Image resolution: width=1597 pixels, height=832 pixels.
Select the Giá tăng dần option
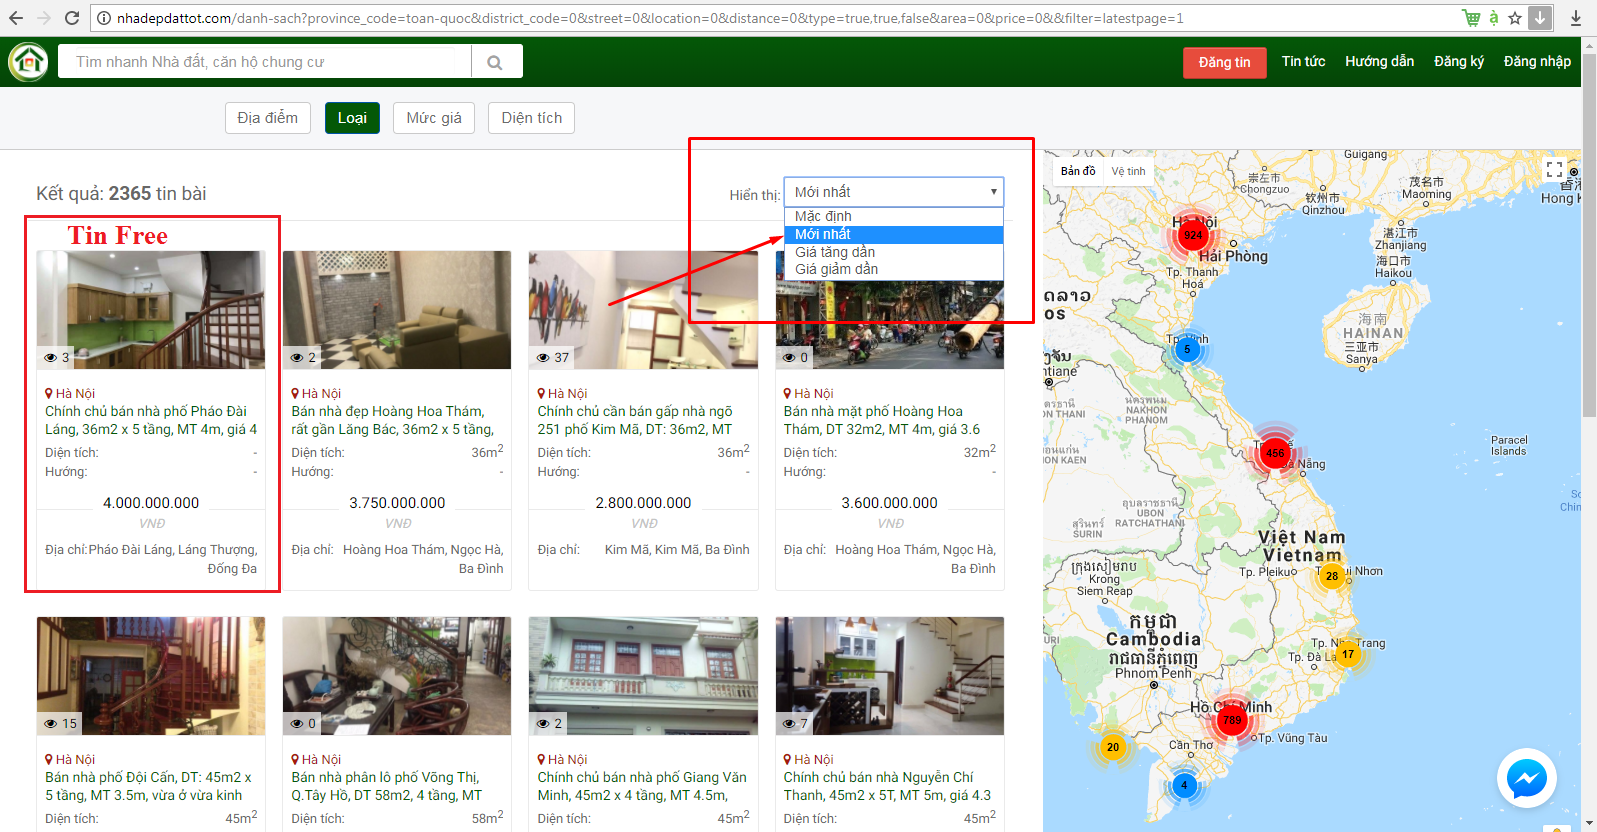pyautogui.click(x=894, y=252)
